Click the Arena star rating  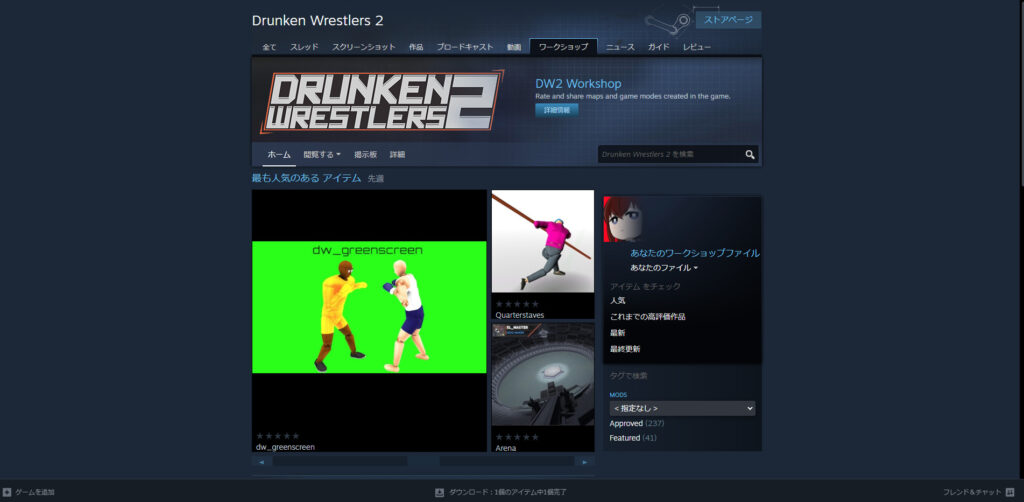(x=517, y=437)
